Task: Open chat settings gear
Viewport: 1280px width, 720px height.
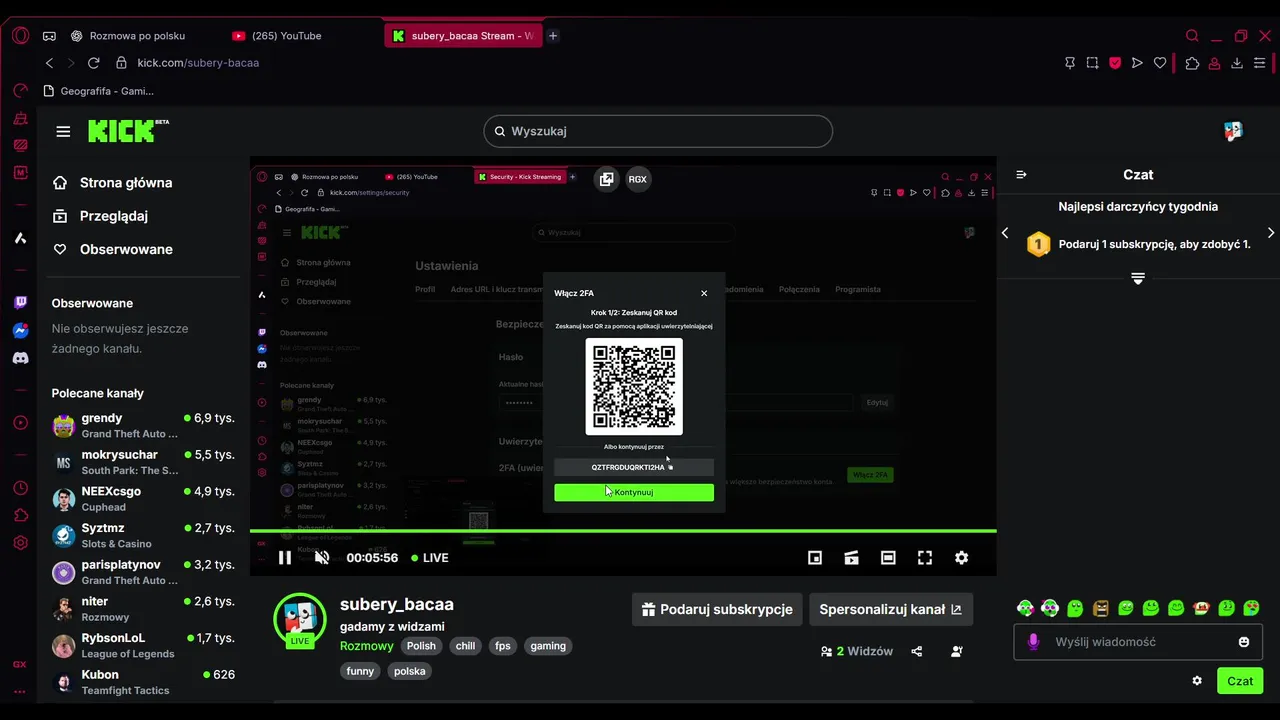Action: (1197, 681)
